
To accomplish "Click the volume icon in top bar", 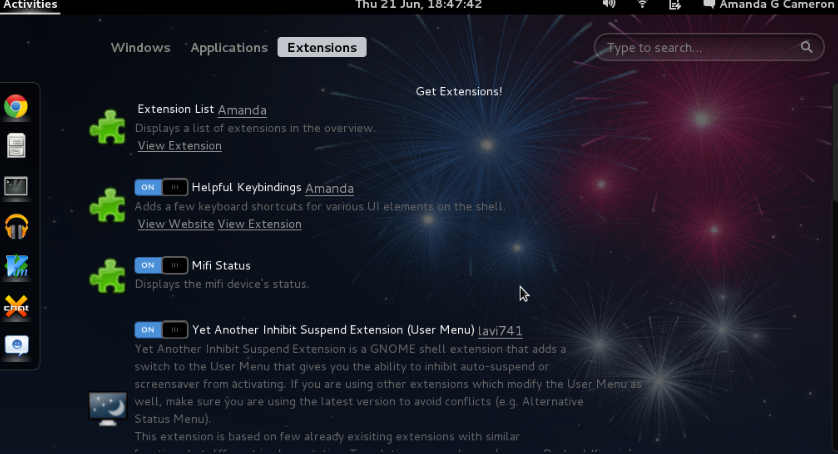I will point(609,4).
